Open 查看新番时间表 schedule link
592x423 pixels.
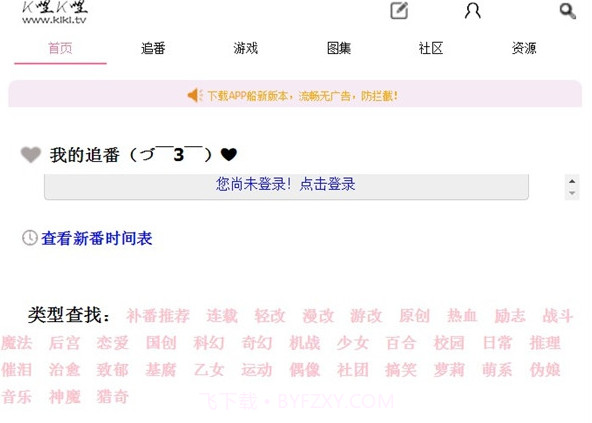click(x=97, y=239)
